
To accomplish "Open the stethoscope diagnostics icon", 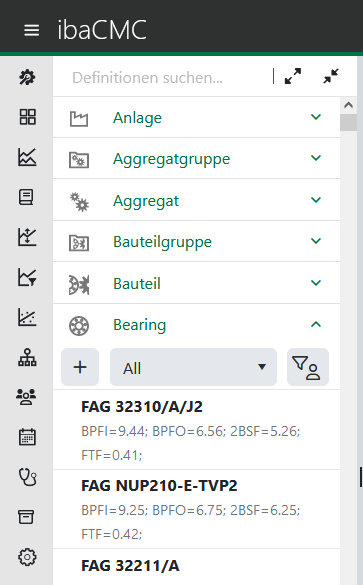I will [x=27, y=477].
